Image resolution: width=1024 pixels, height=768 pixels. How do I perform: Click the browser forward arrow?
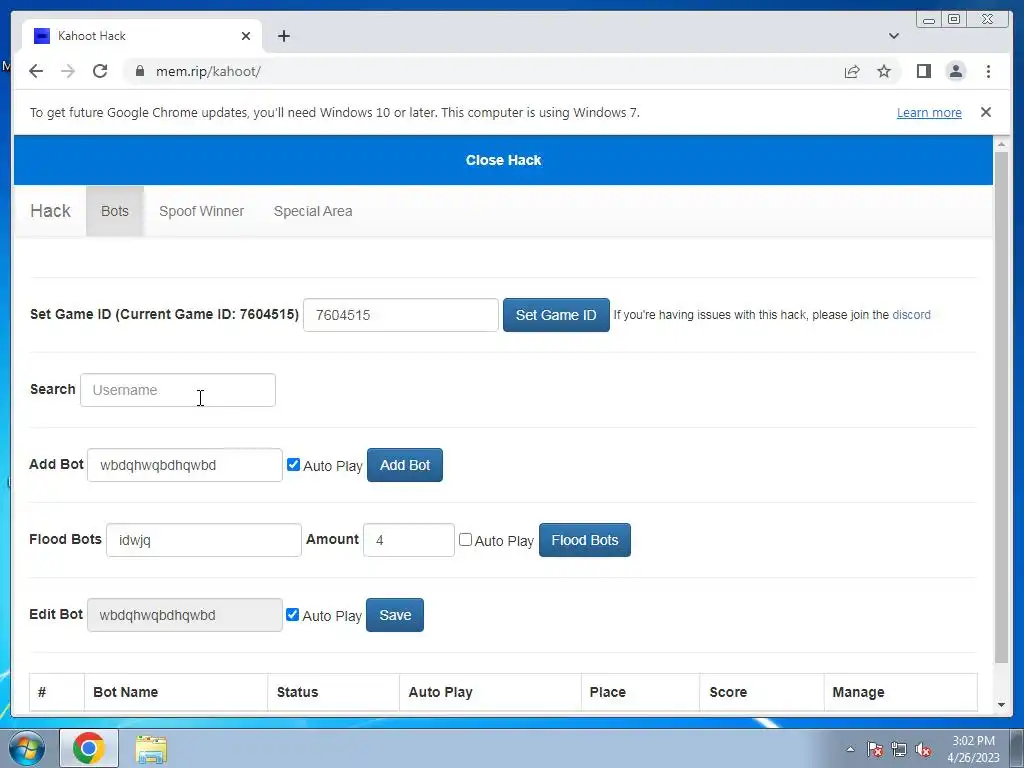click(68, 71)
